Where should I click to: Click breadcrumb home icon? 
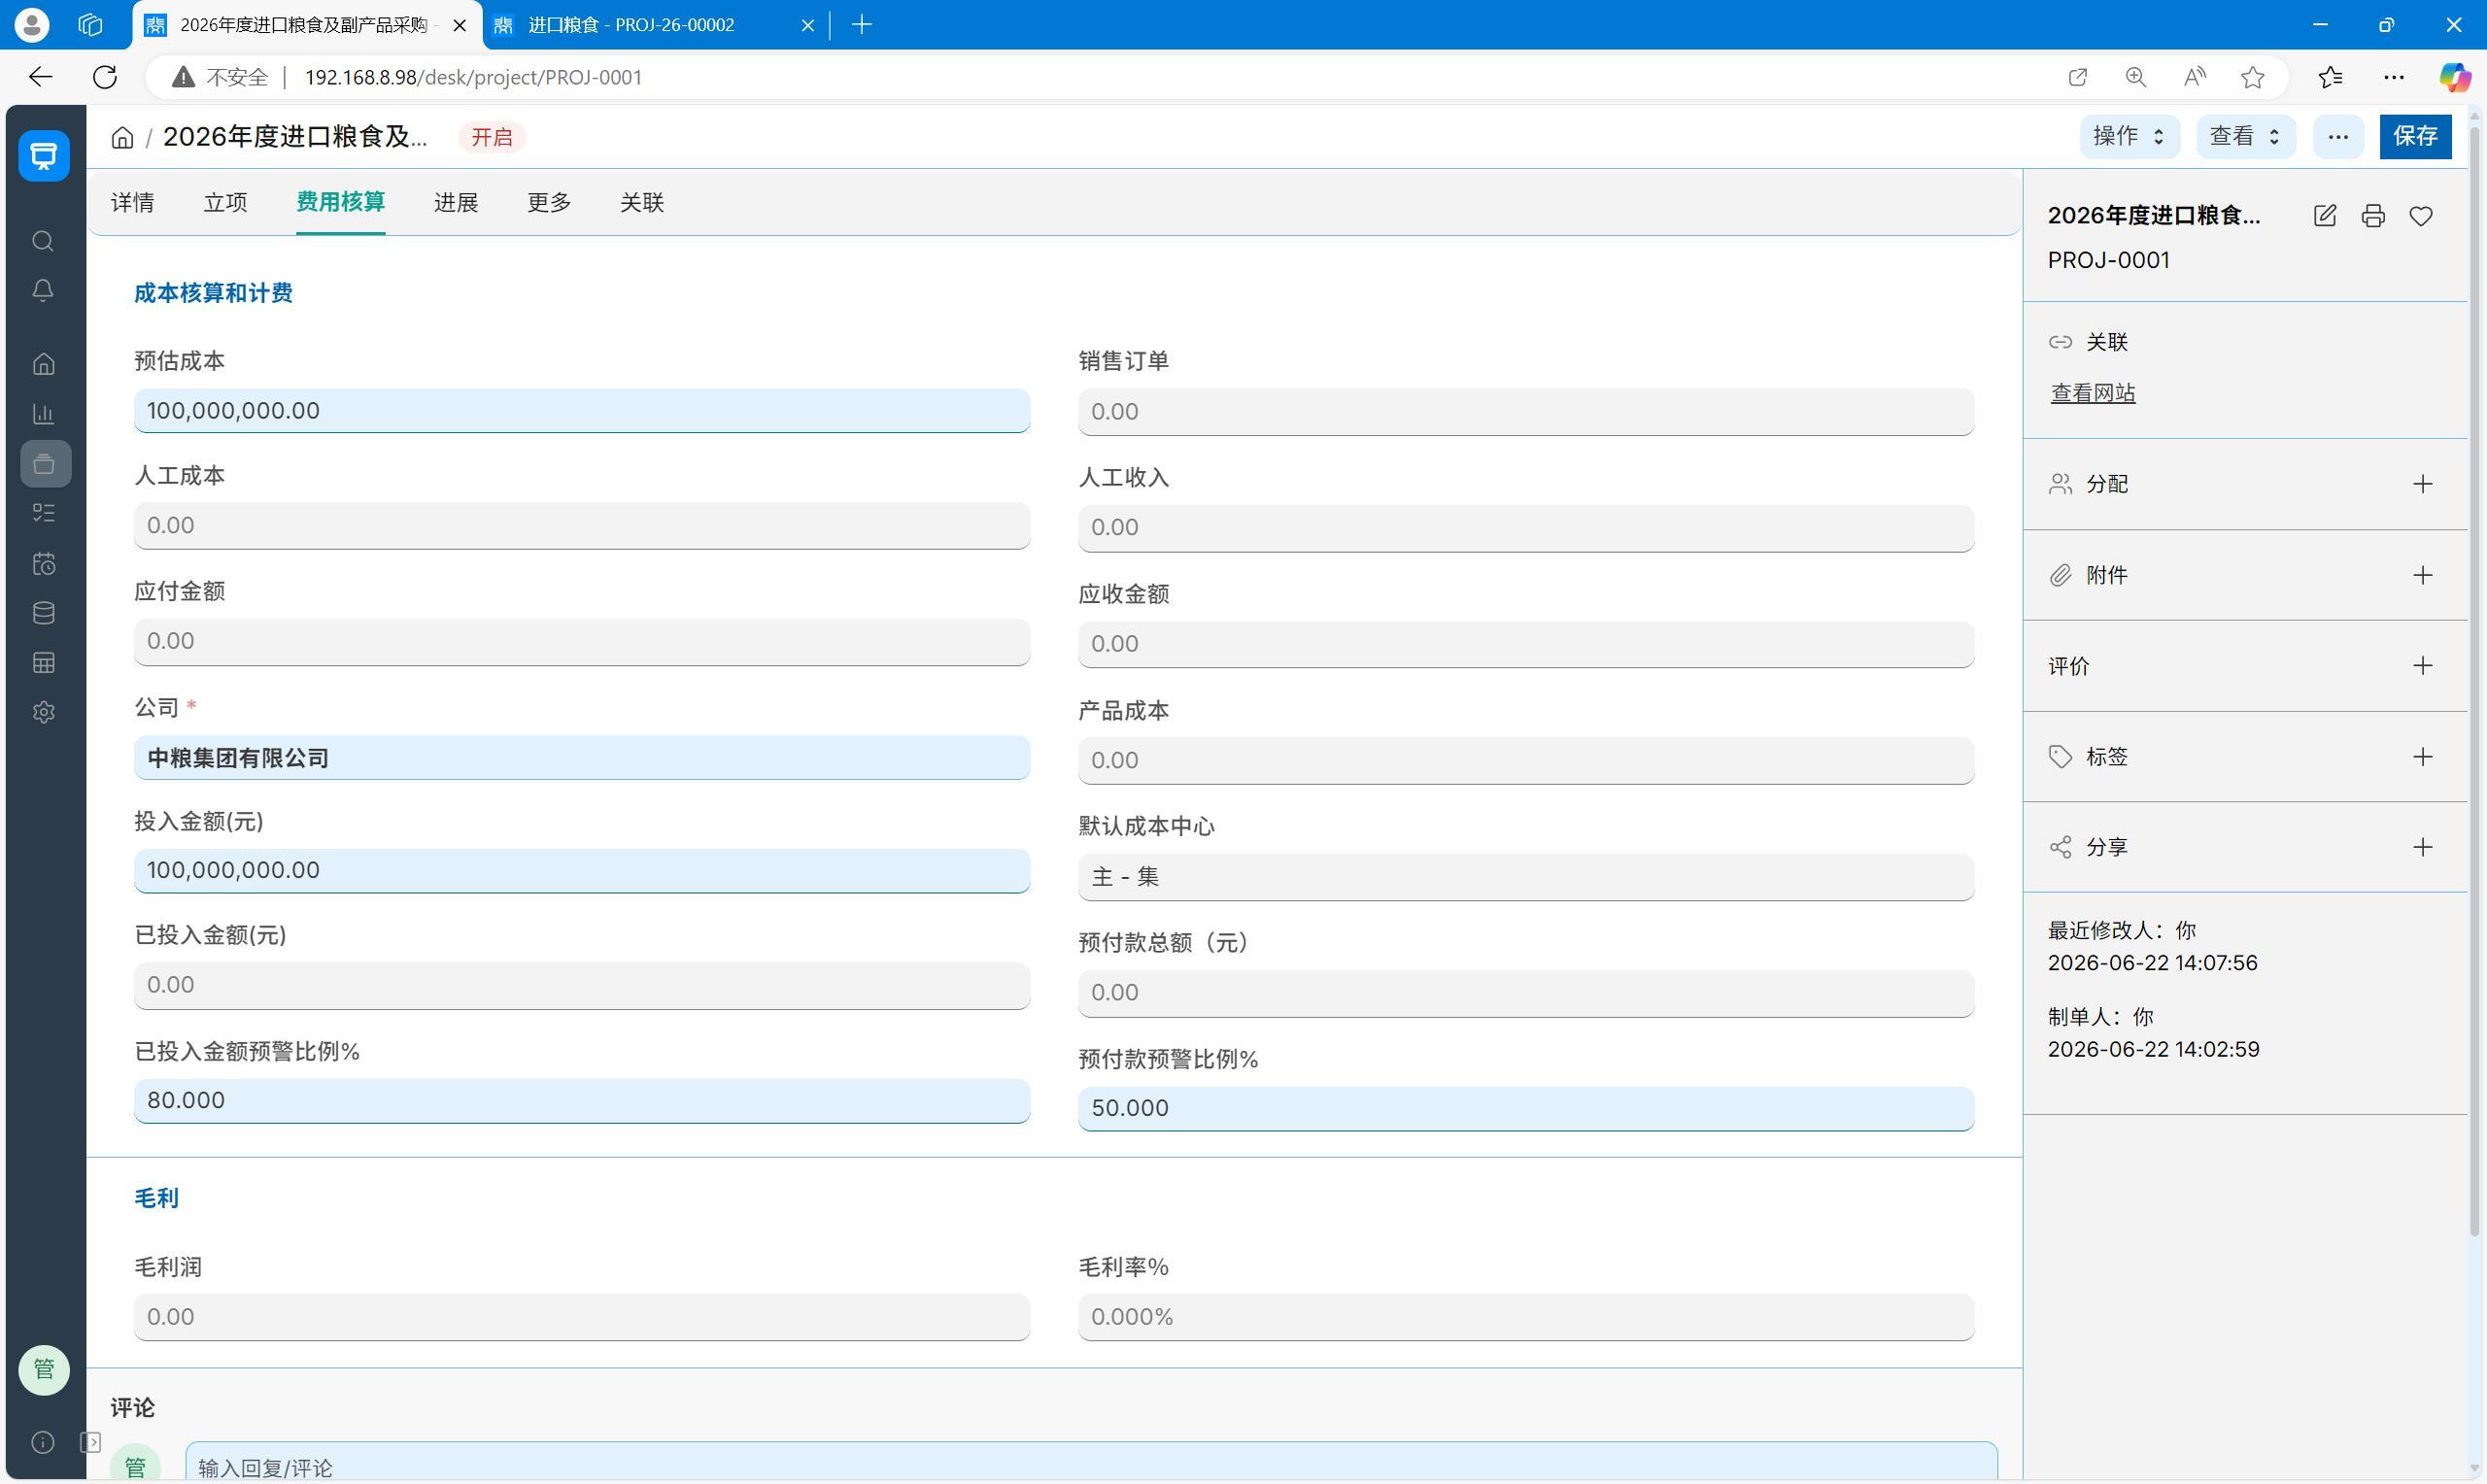[122, 137]
